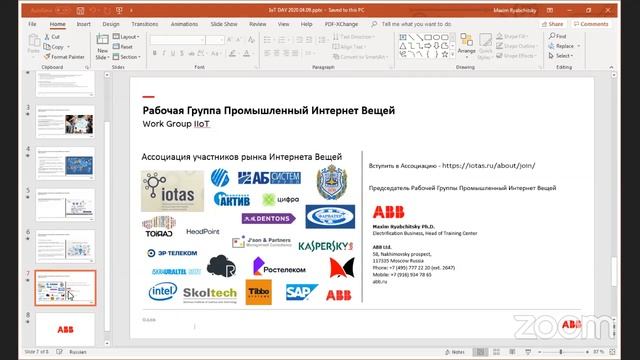
Task: Click the zoom slider handle
Action: point(560,351)
